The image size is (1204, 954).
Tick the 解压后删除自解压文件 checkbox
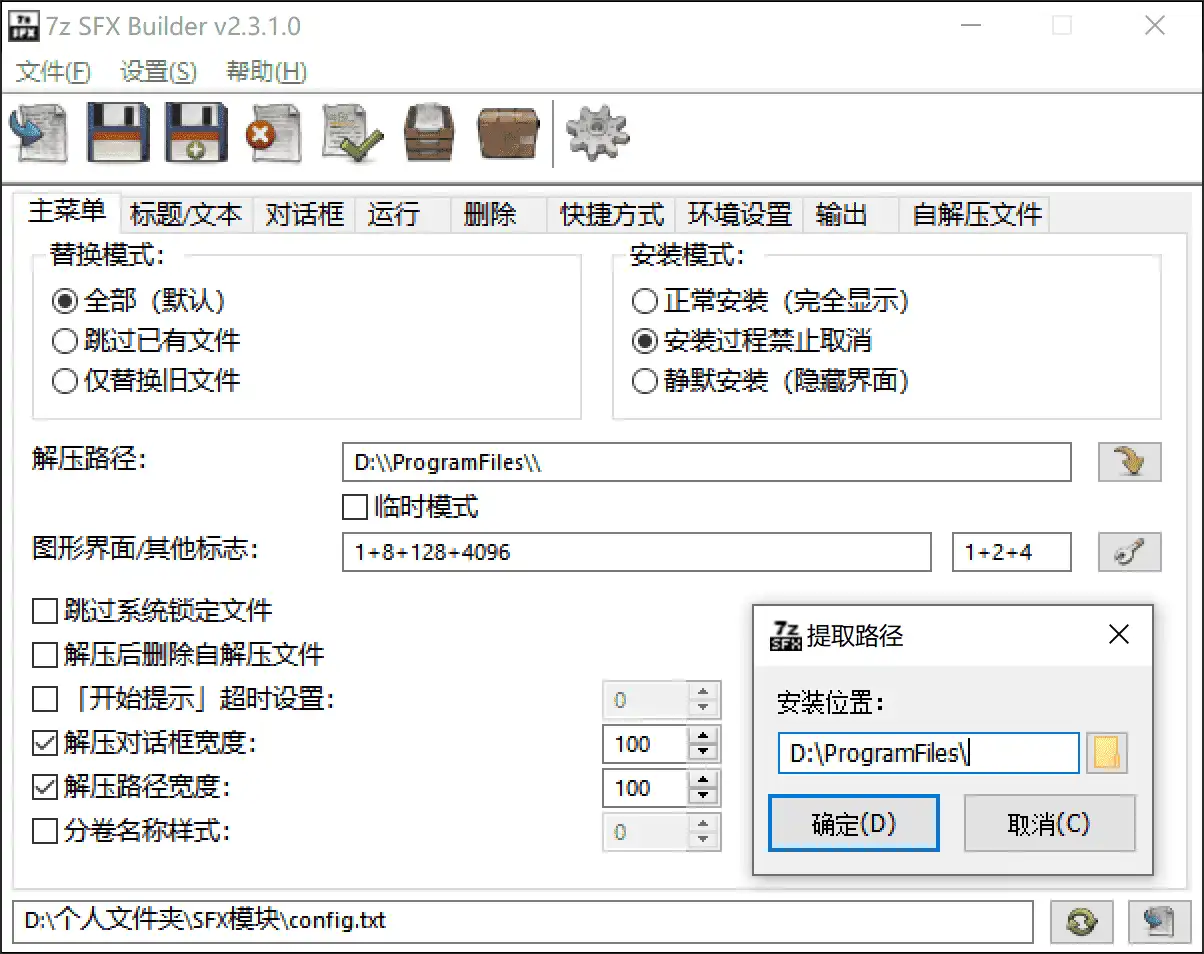click(45, 655)
